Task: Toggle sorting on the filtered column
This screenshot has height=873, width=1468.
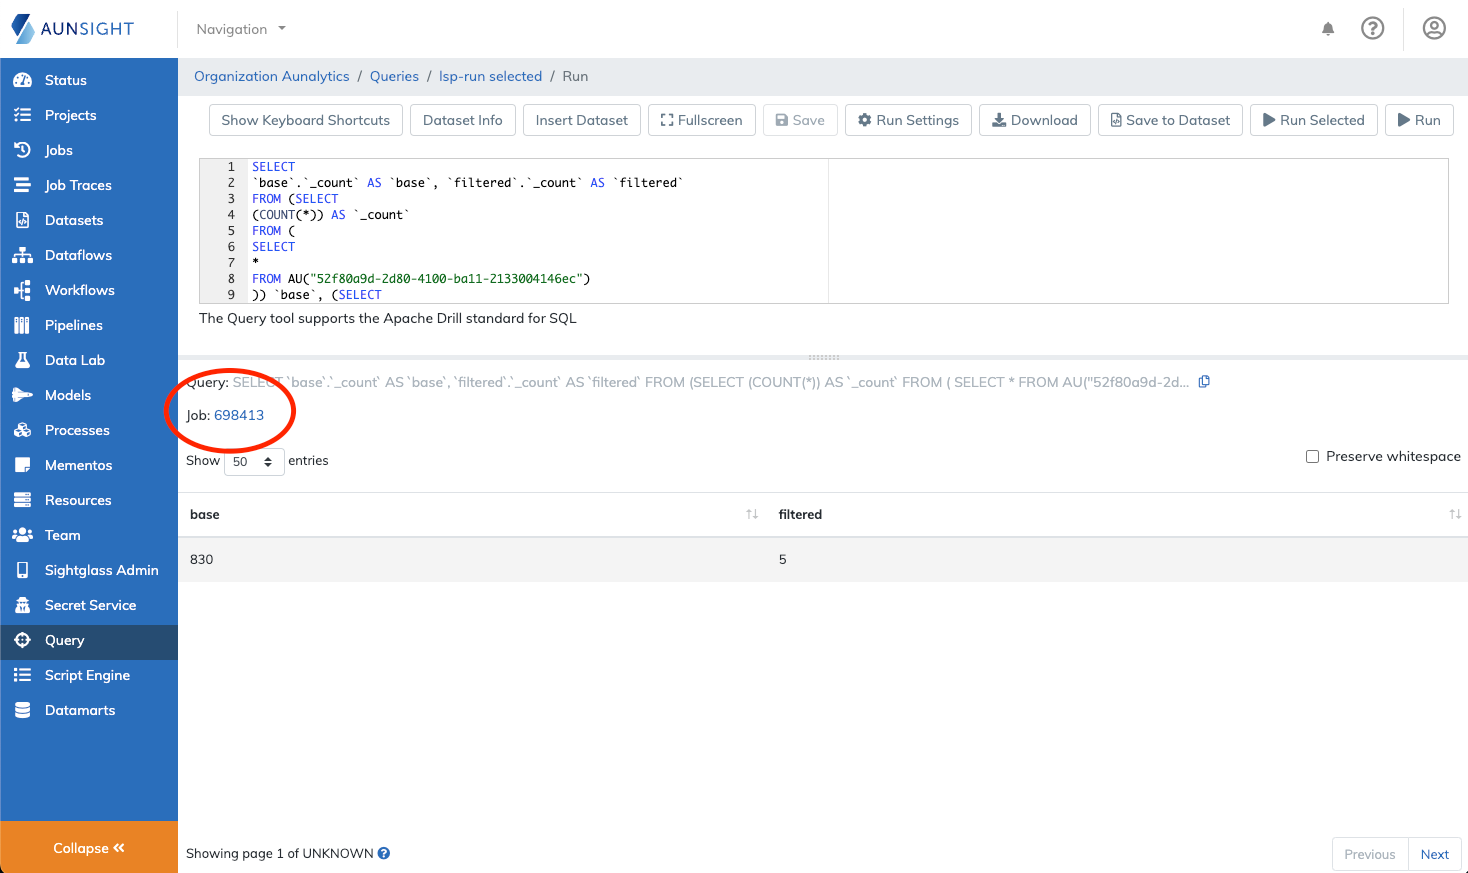Action: pyautogui.click(x=1455, y=513)
